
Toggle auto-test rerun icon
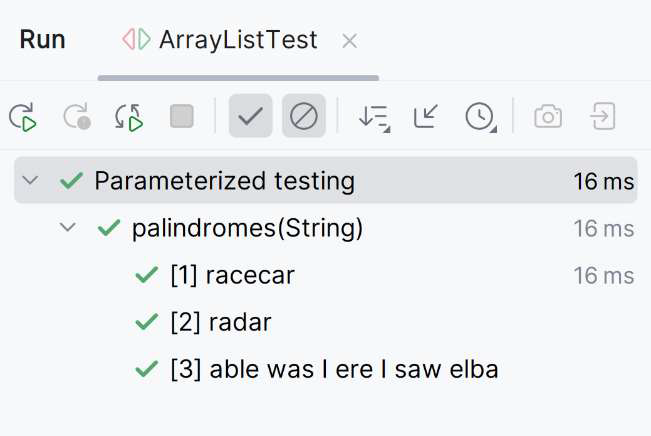pyautogui.click(x=129, y=117)
